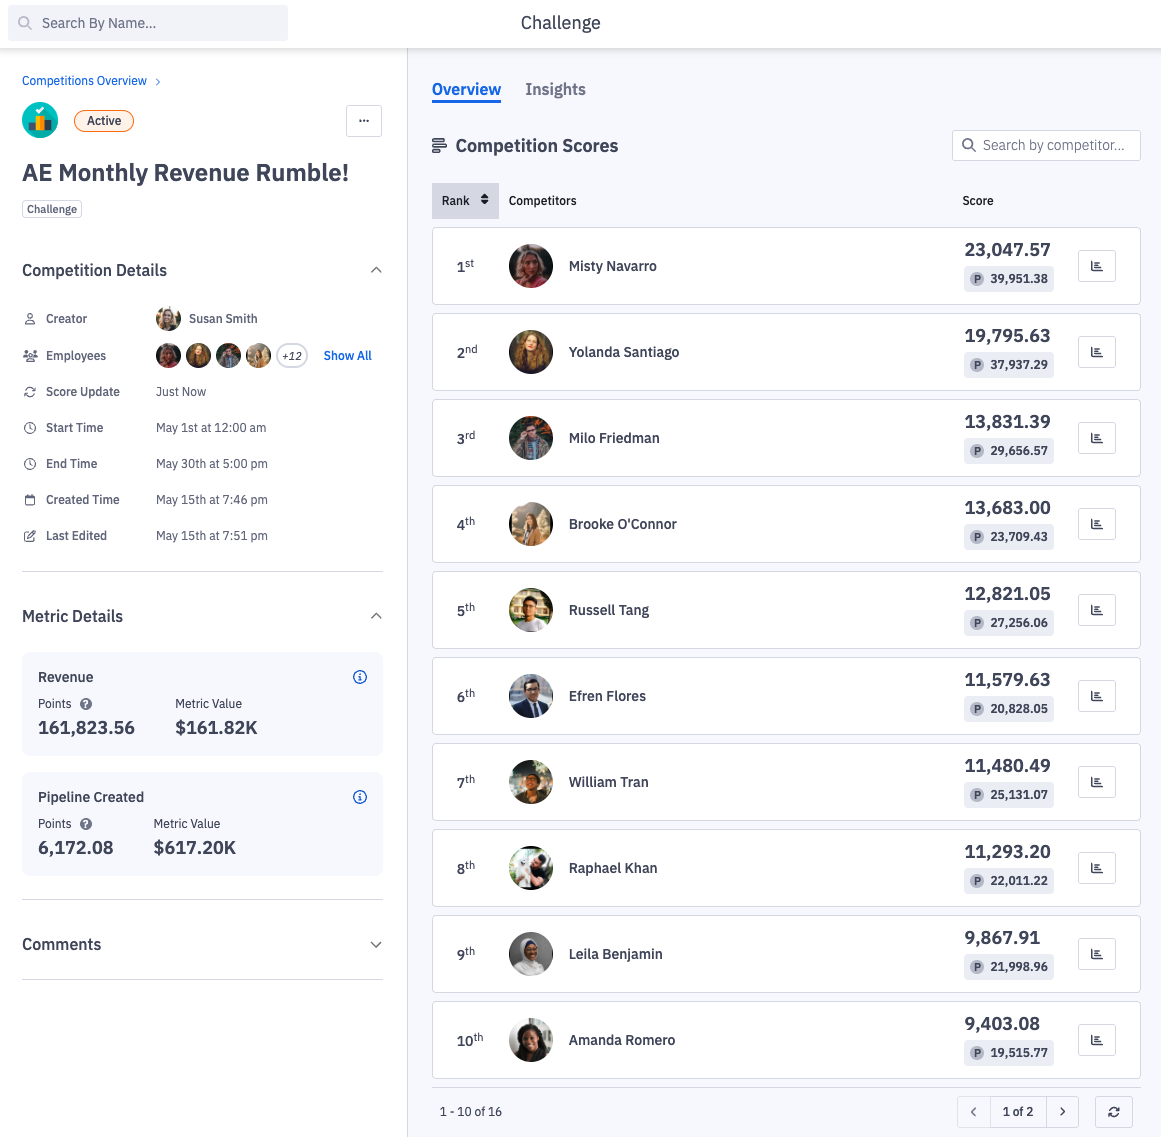1161x1137 pixels.
Task: Collapse the Competition Details section
Action: tap(376, 270)
